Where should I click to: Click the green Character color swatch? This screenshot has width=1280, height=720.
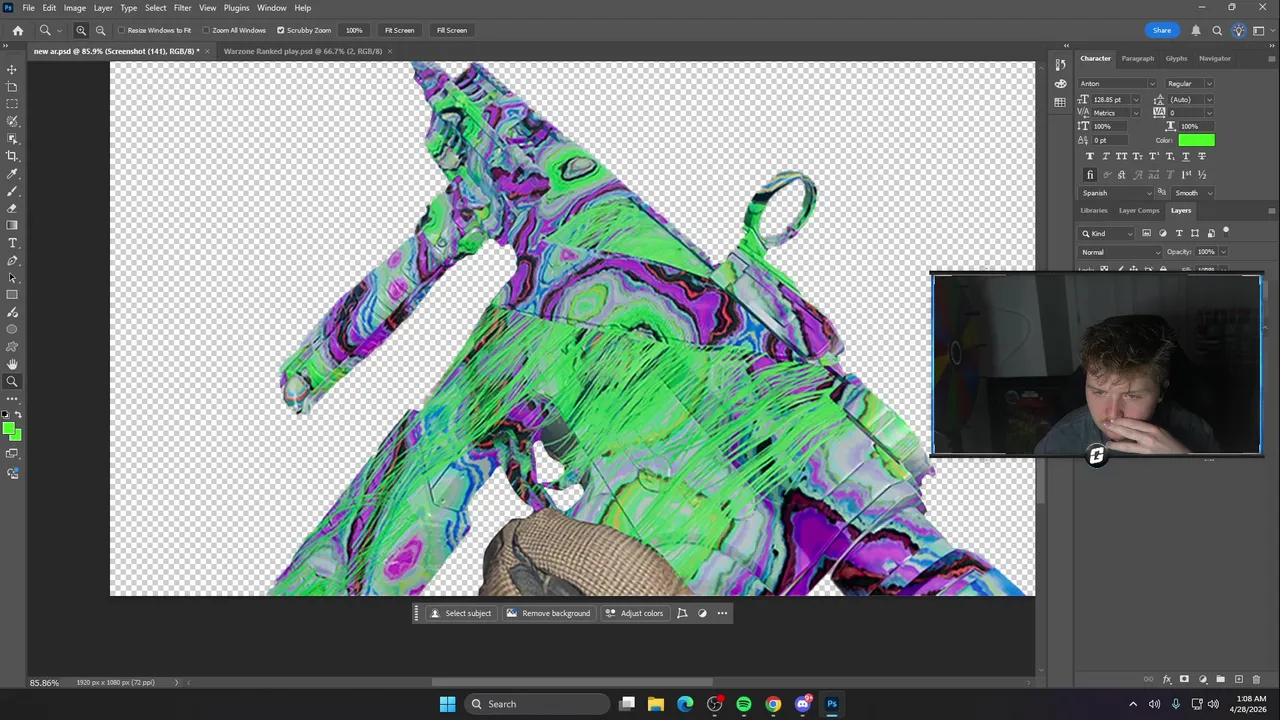pyautogui.click(x=1196, y=140)
